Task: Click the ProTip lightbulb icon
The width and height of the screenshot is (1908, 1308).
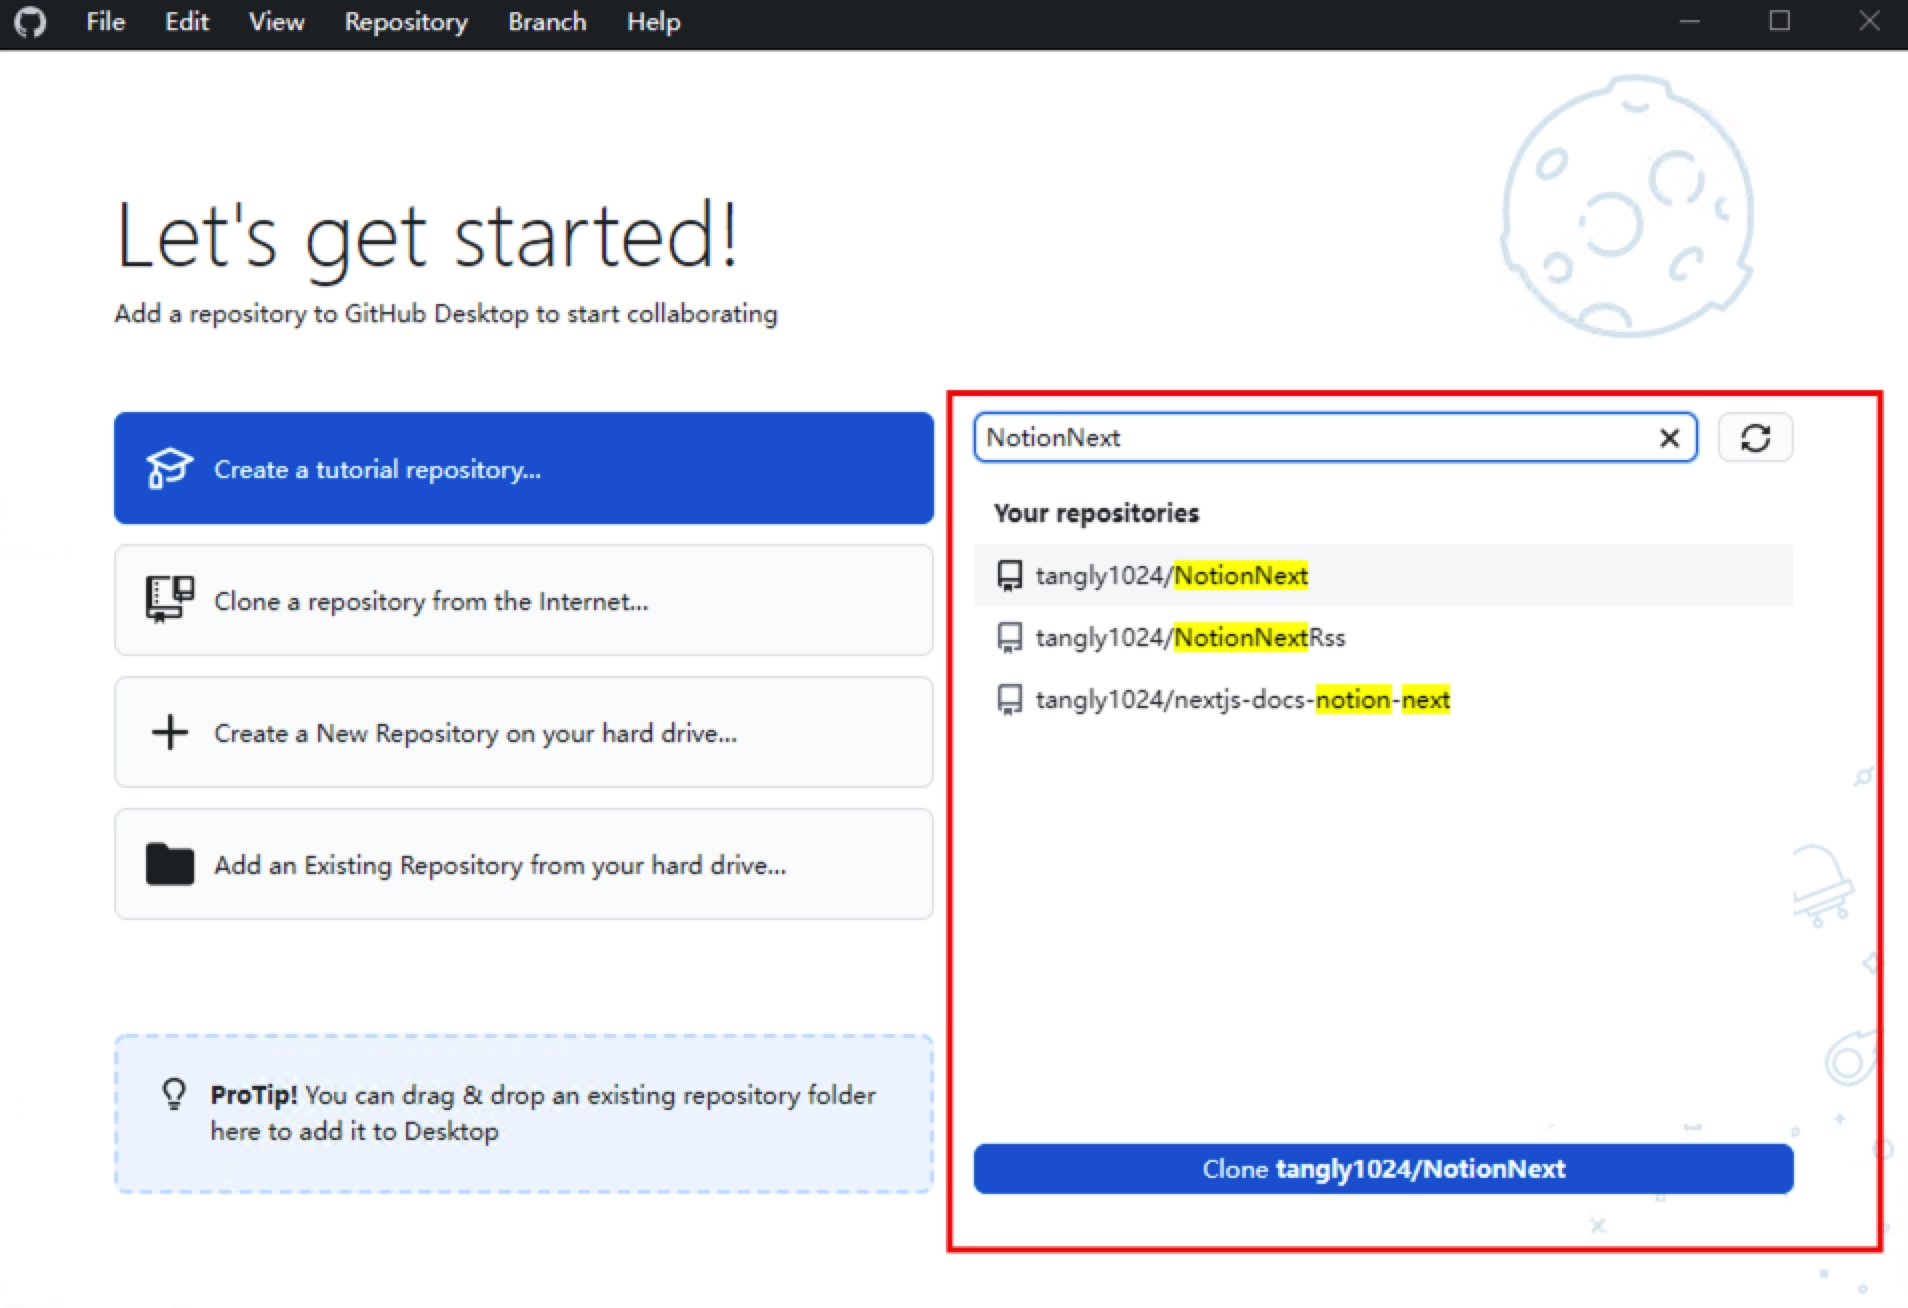Action: click(x=174, y=1094)
